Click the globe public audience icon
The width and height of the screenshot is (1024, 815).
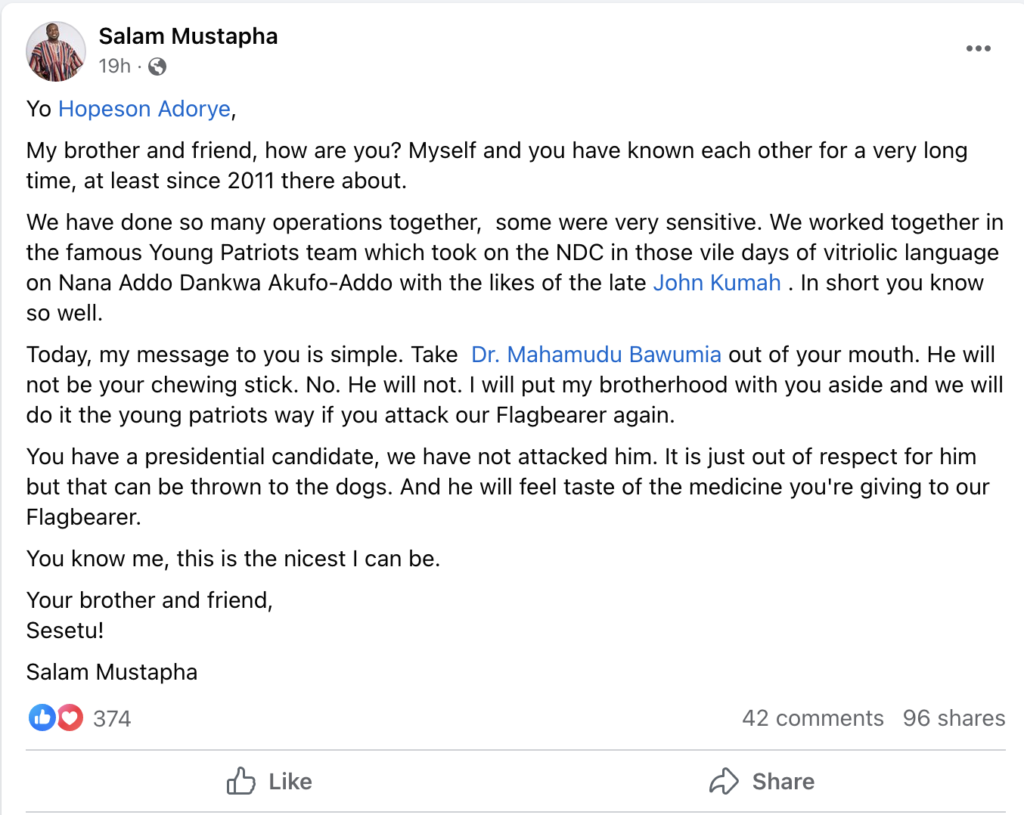157,67
